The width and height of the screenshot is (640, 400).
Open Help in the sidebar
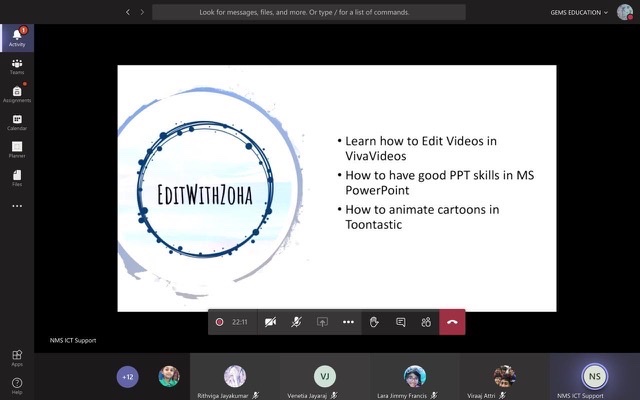pyautogui.click(x=17, y=386)
